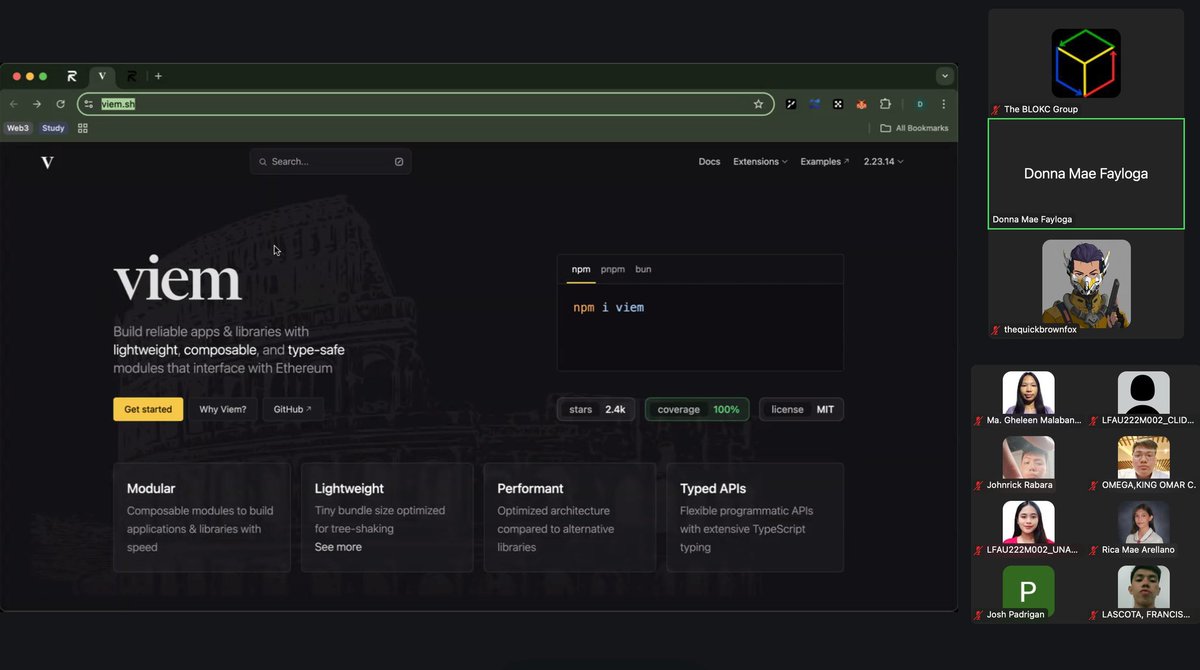Focus the Search field on viem site
Viewport: 1200px width, 670px height.
[x=330, y=161]
